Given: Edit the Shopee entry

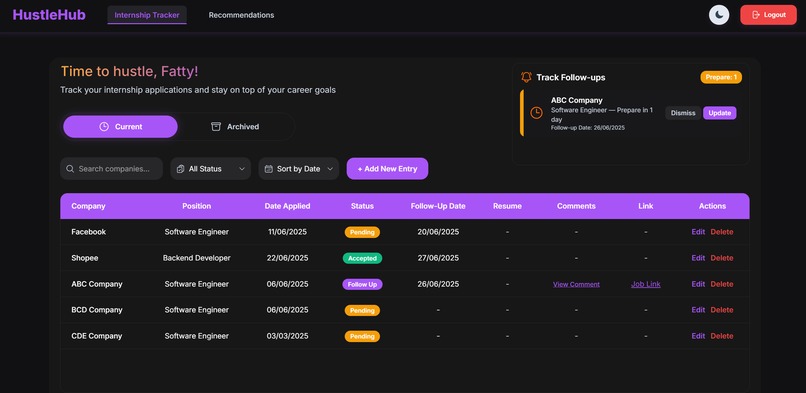Looking at the screenshot, I should tap(698, 258).
